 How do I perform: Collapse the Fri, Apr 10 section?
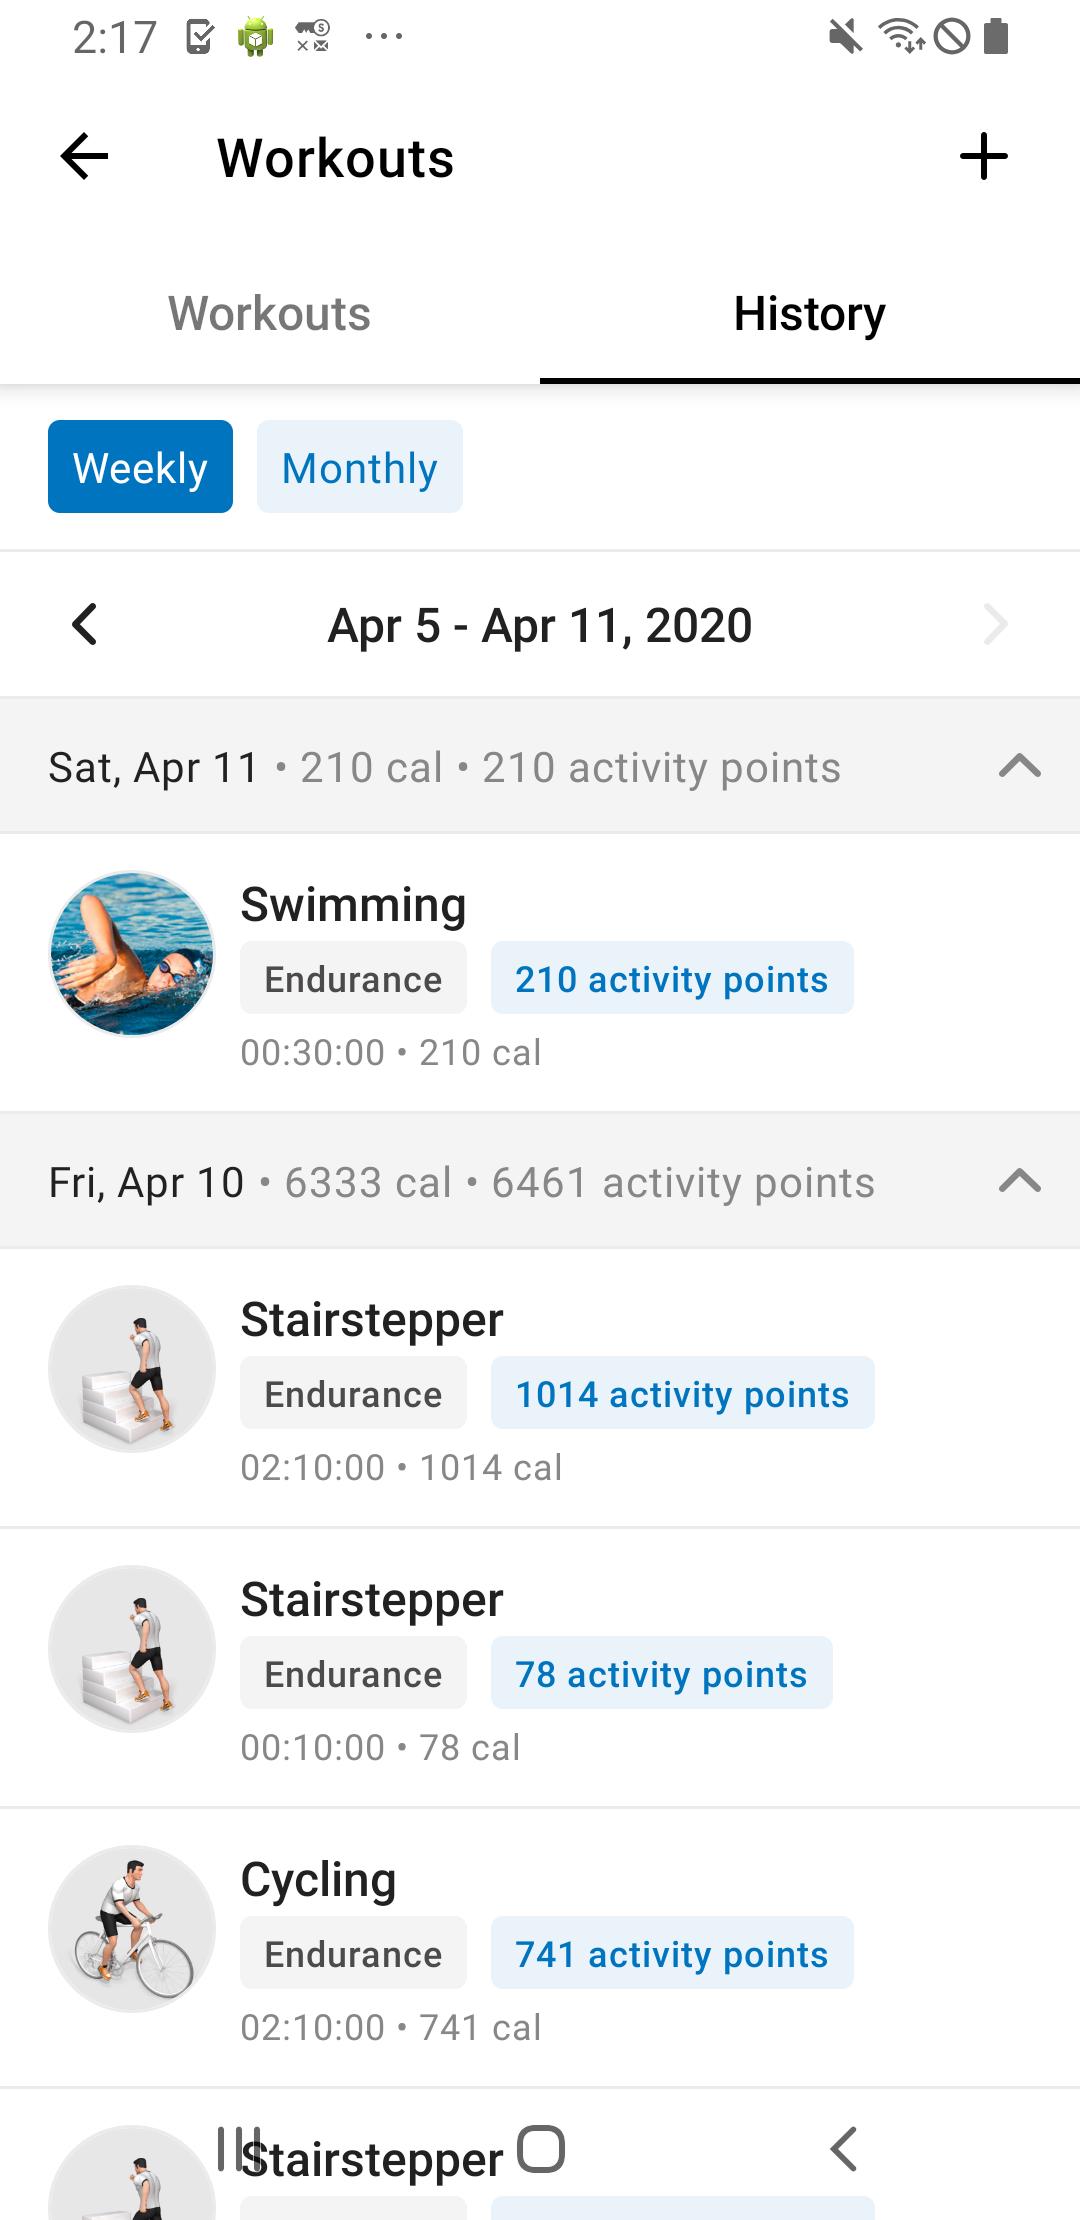pyautogui.click(x=1020, y=1182)
